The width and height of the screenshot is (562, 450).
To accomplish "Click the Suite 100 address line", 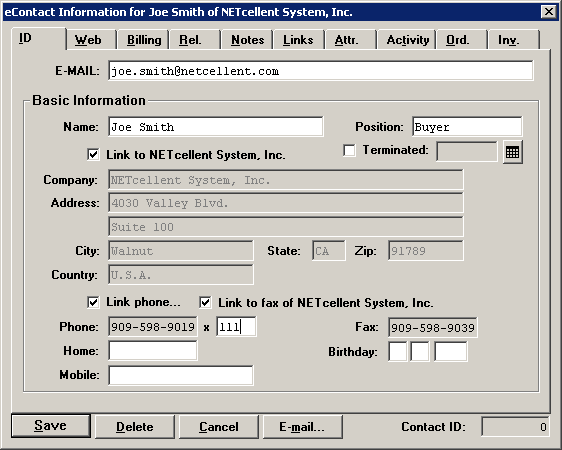I will click(286, 227).
